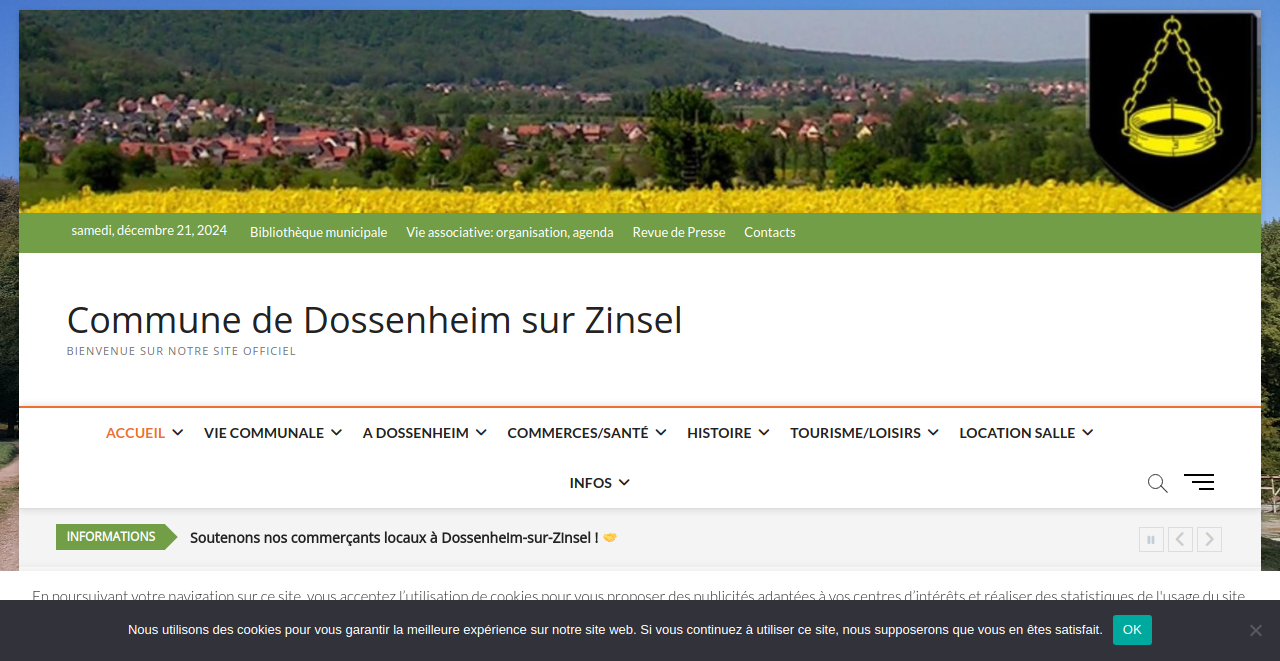Go to the ACCUEIL menu item
This screenshot has width=1280, height=661.
click(135, 433)
